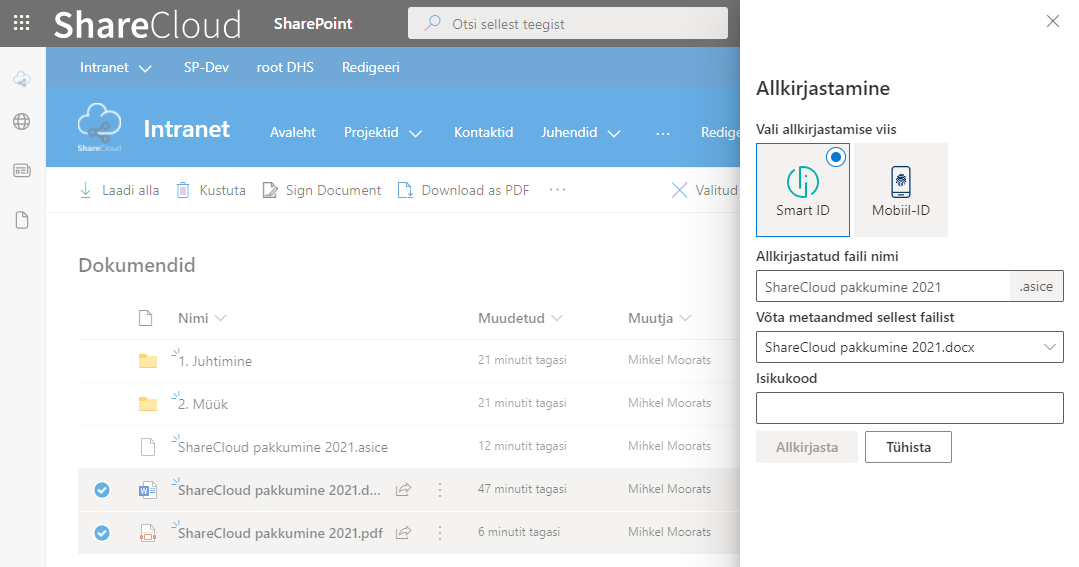Focus the Isikukood input field
The height and width of the screenshot is (567, 1079).
910,408
